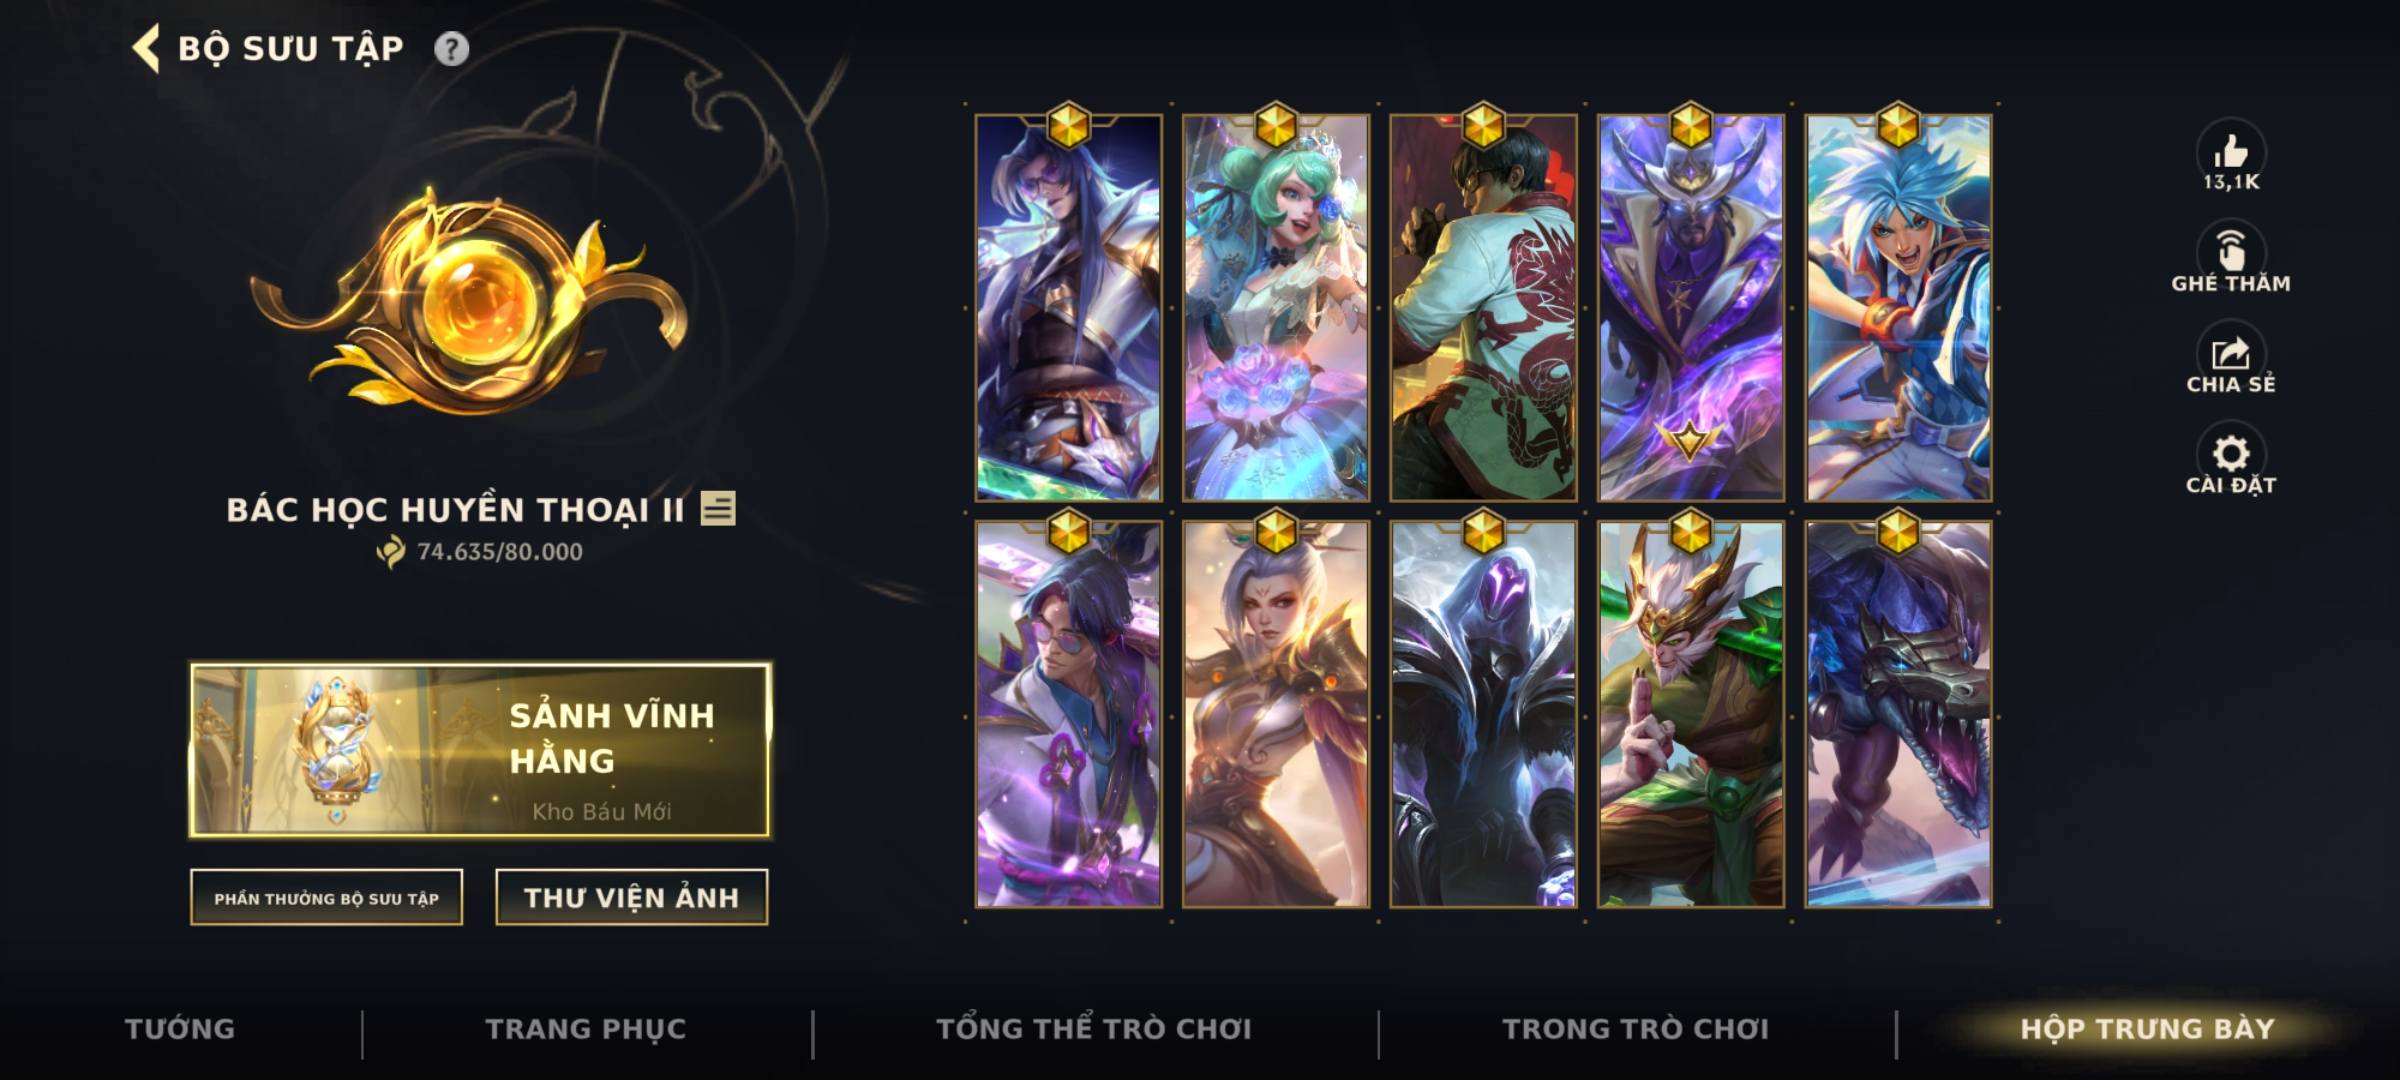Tap the thumbs-up like icon
This screenshot has width=2400, height=1080.
click(2230, 151)
